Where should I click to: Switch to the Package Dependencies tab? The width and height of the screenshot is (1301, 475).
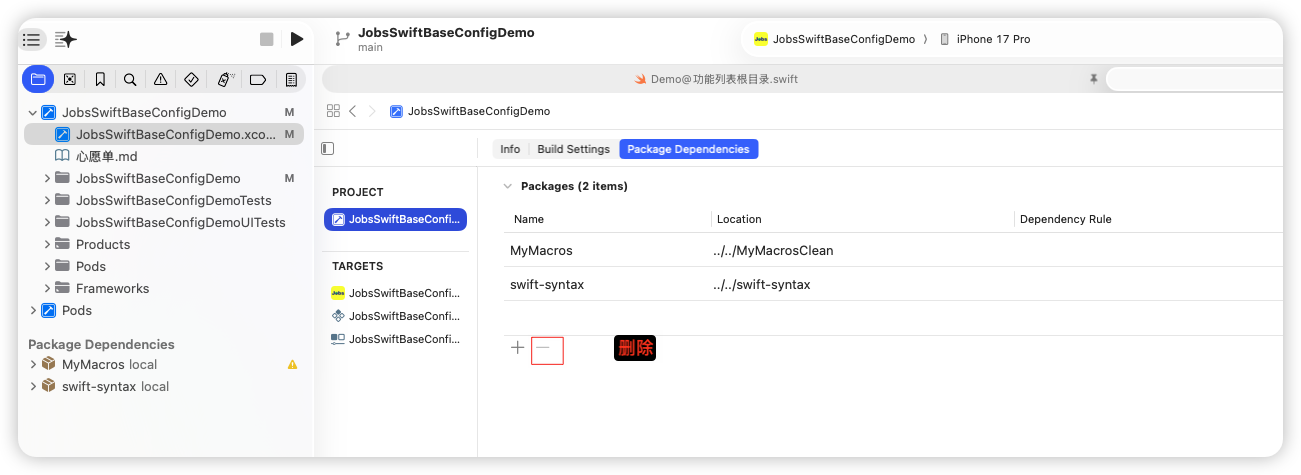click(688, 149)
